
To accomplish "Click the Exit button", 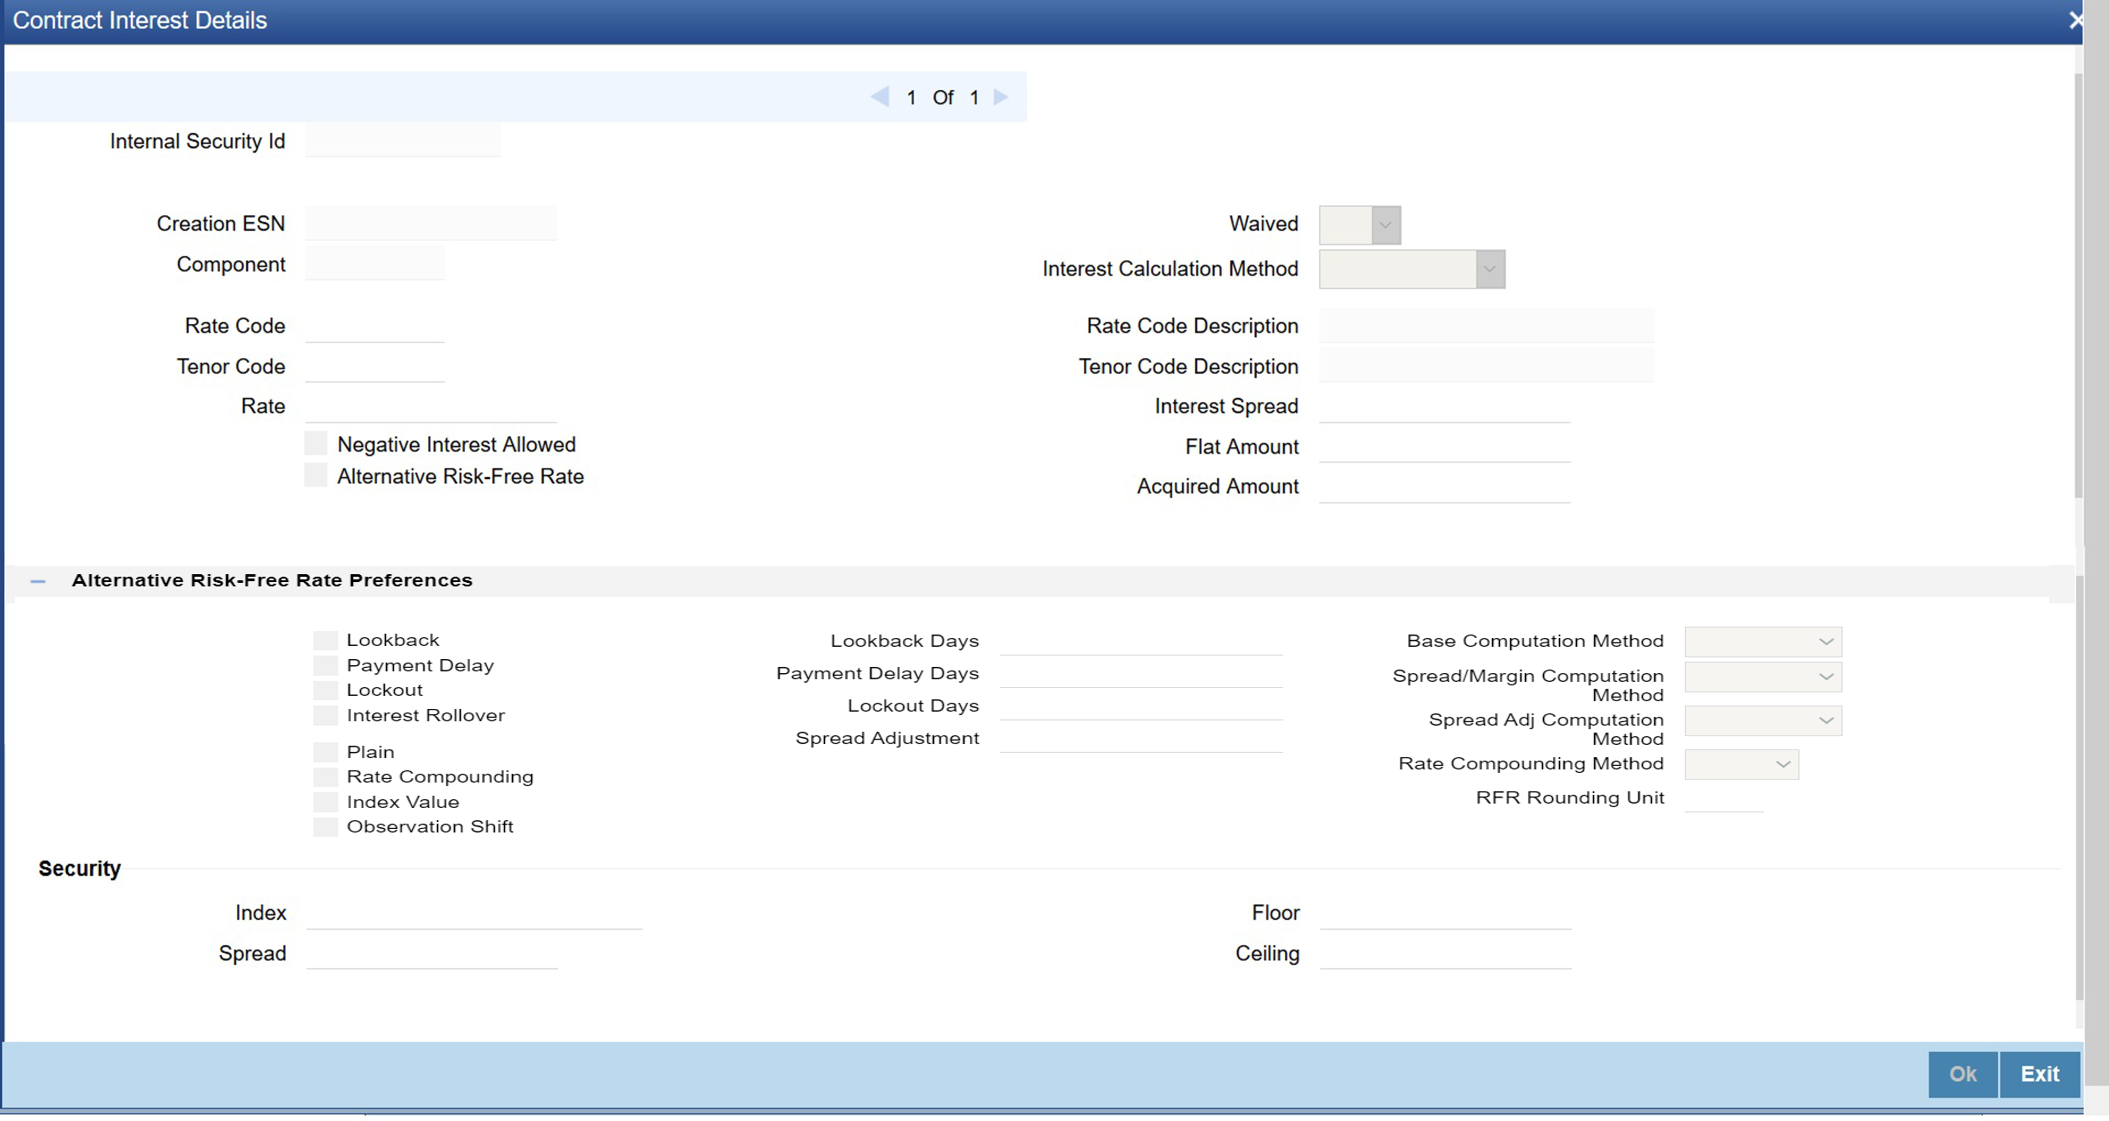I will tap(2039, 1074).
